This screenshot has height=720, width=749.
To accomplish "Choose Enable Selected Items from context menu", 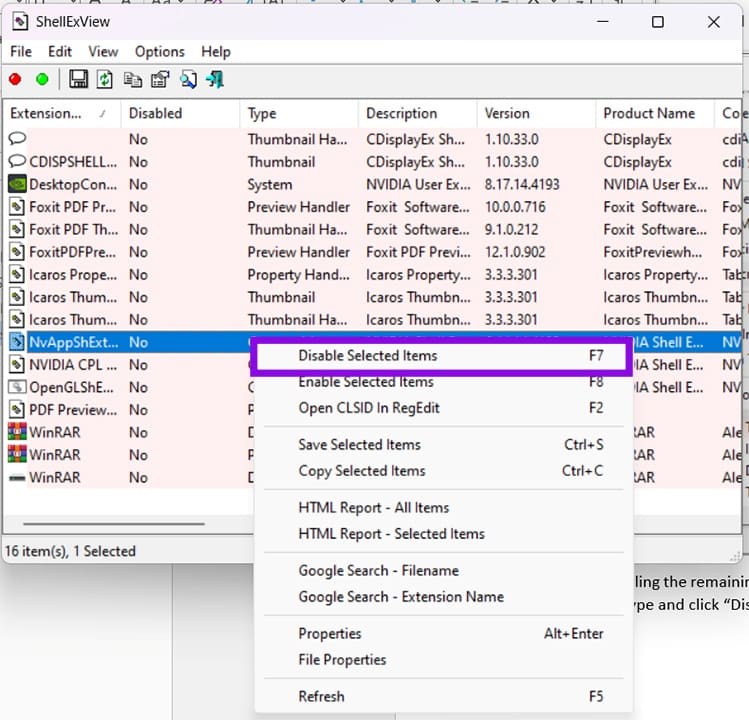I will 444,382.
